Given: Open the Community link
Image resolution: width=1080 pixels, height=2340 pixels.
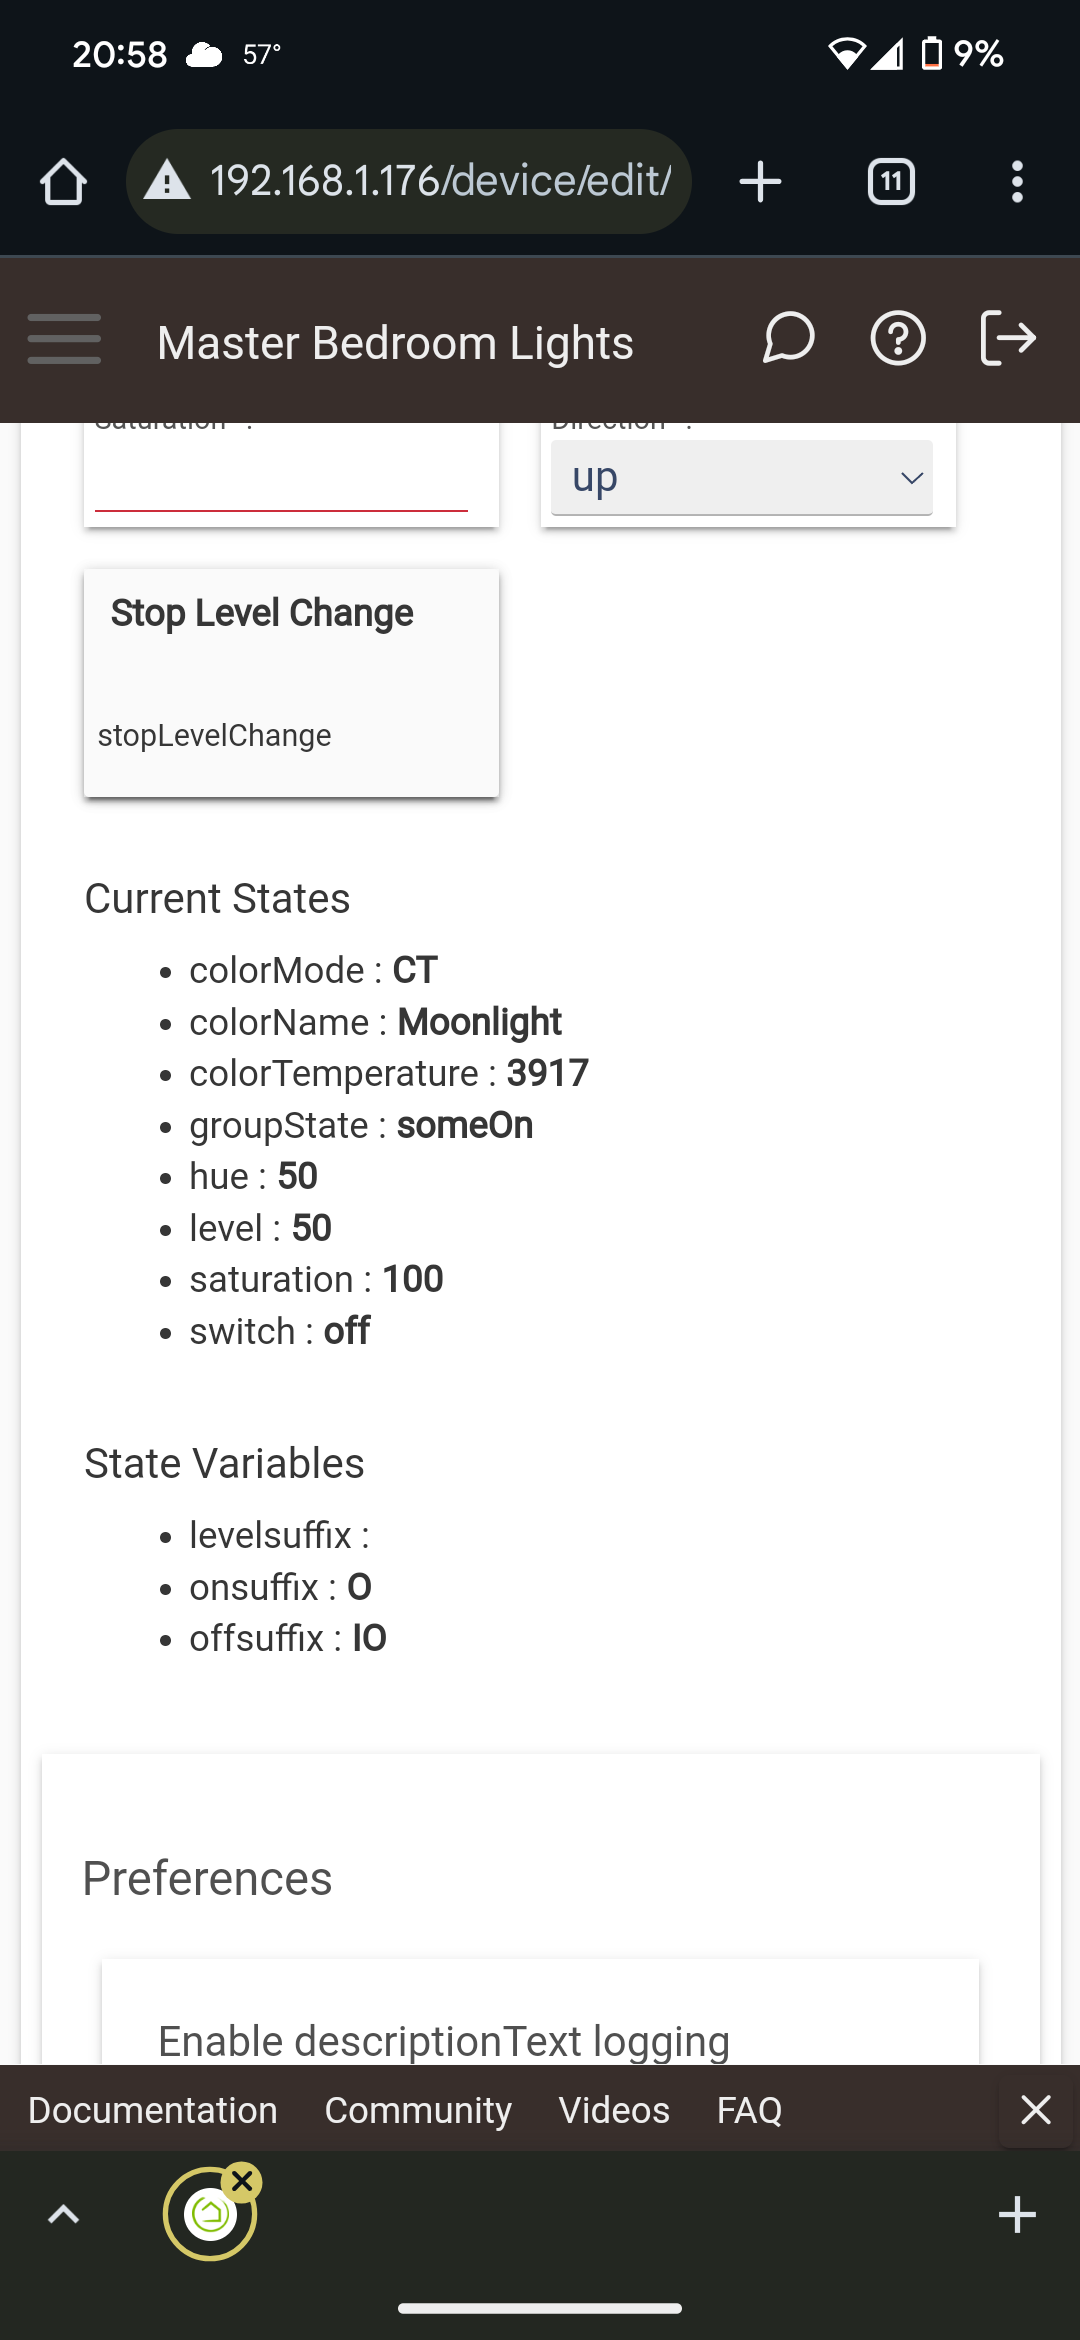Looking at the screenshot, I should pos(418,2110).
